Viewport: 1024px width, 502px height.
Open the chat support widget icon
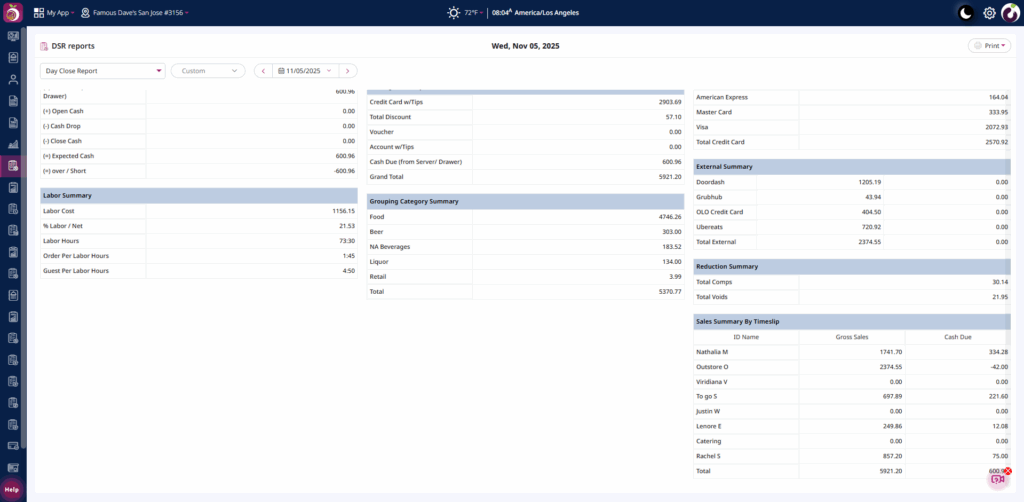click(997, 479)
